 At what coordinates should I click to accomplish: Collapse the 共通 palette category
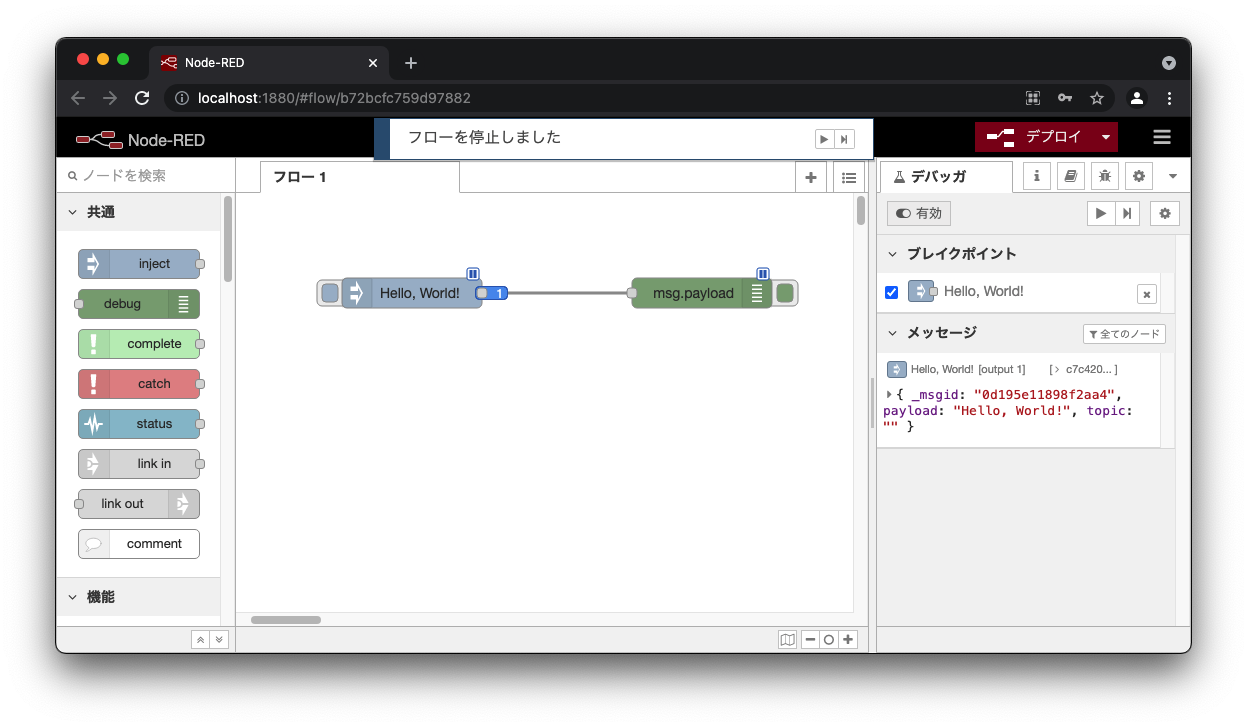(138, 212)
